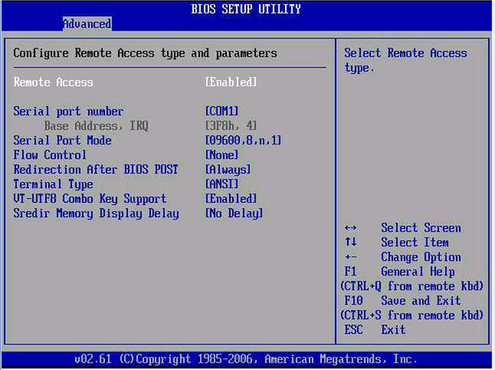Select Redirection After BIOS POST option

click(96, 169)
